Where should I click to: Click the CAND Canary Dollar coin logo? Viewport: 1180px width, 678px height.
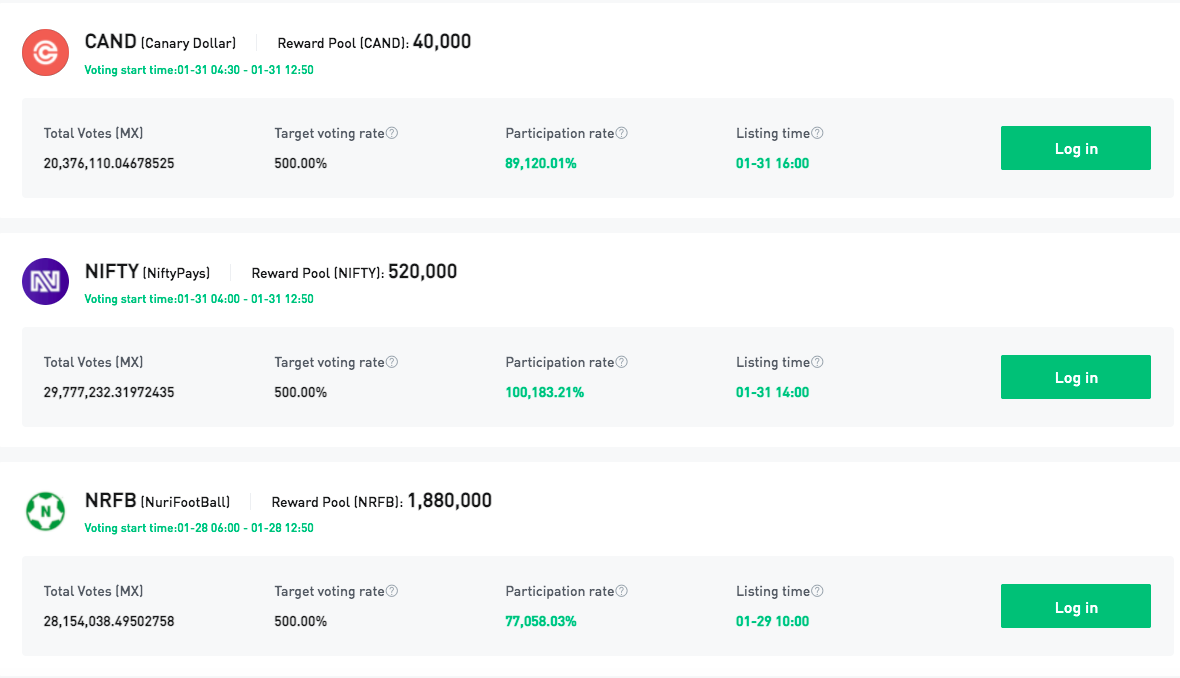click(45, 53)
